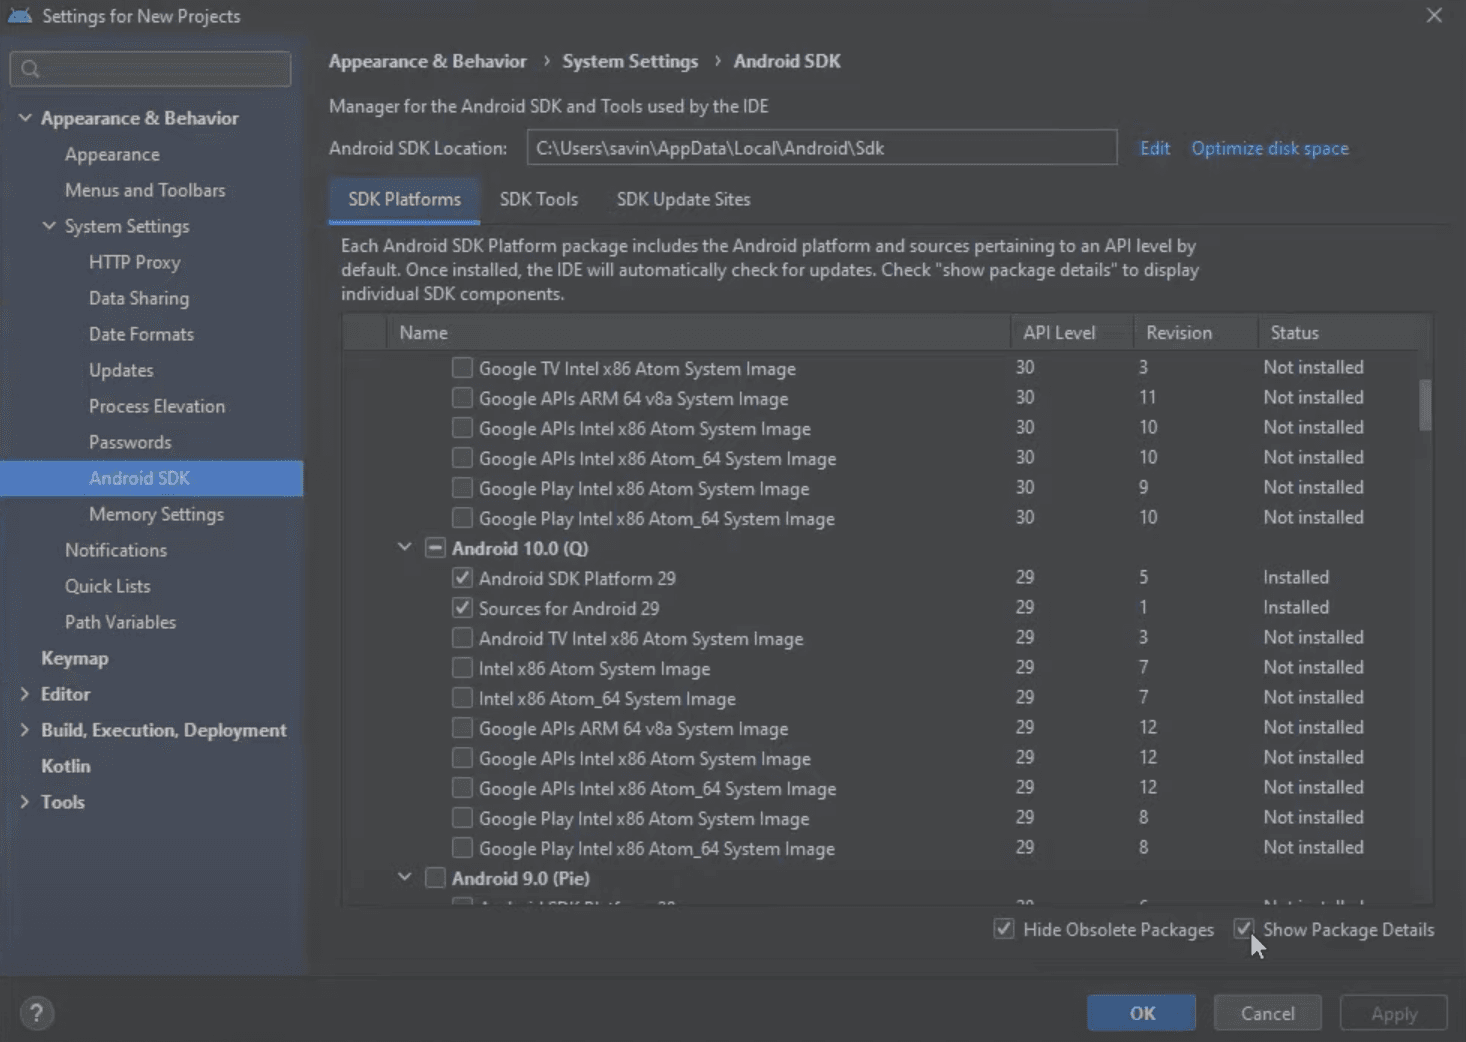This screenshot has width=1466, height=1042.
Task: Click the Android logo in the title bar
Action: (18, 15)
